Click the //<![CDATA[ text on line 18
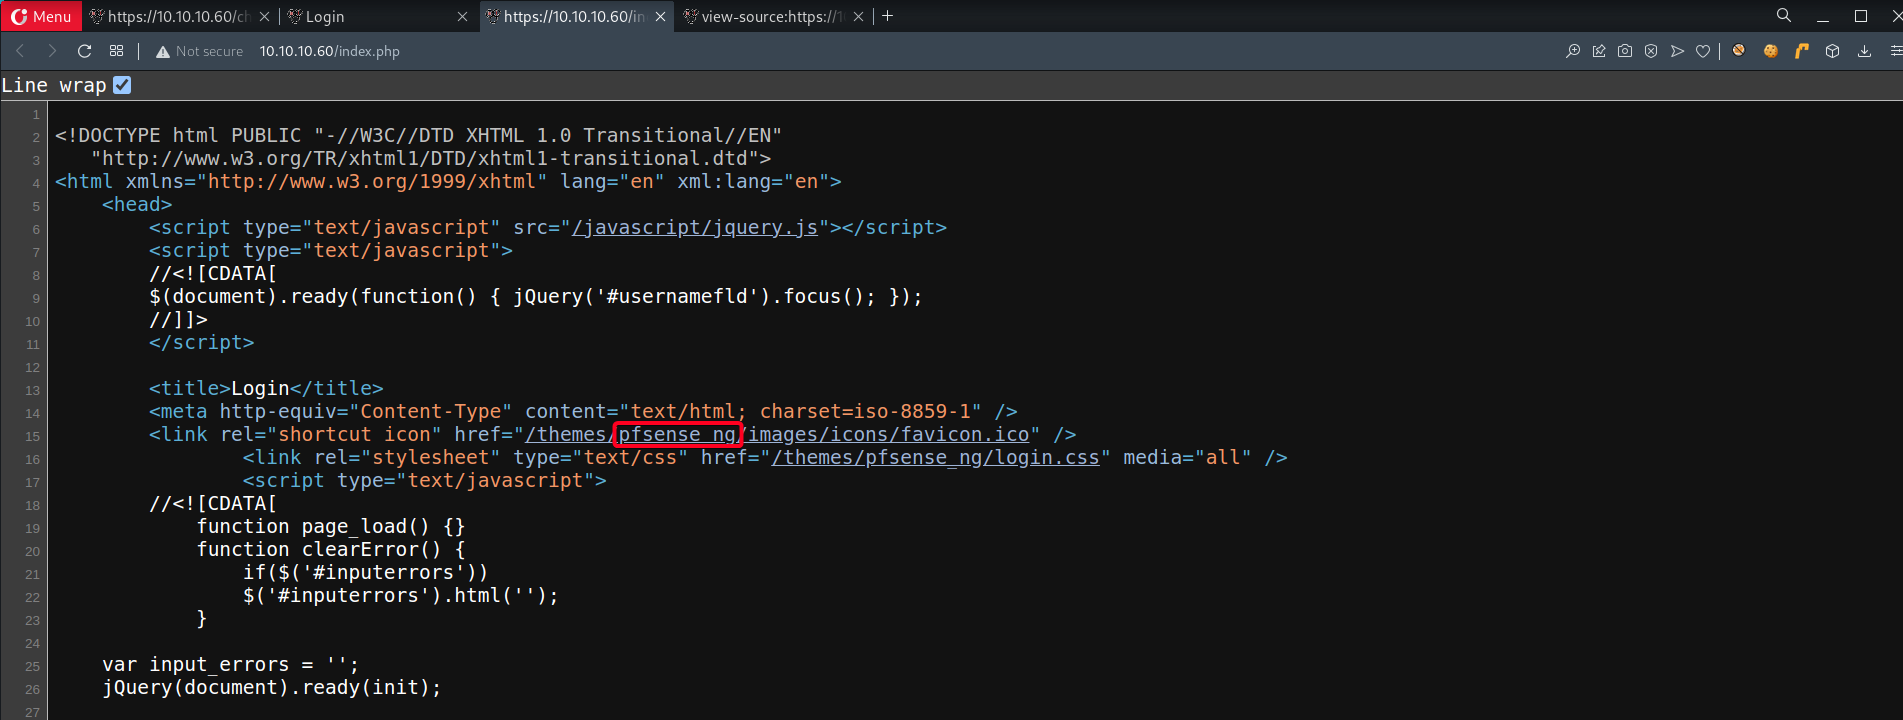1903x720 pixels. [x=213, y=504]
